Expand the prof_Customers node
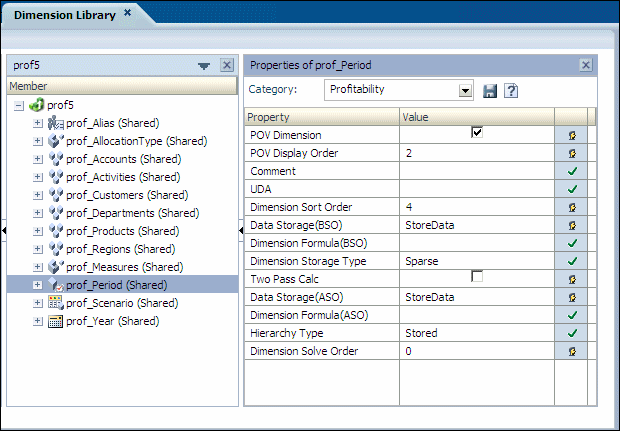Viewport: 620px width, 431px height. (x=38, y=195)
